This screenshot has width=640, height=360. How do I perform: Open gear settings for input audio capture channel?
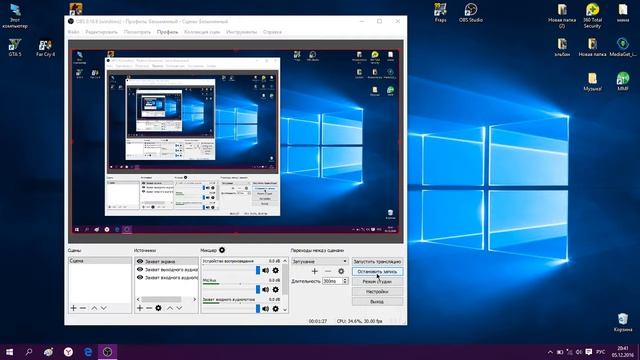coord(276,309)
